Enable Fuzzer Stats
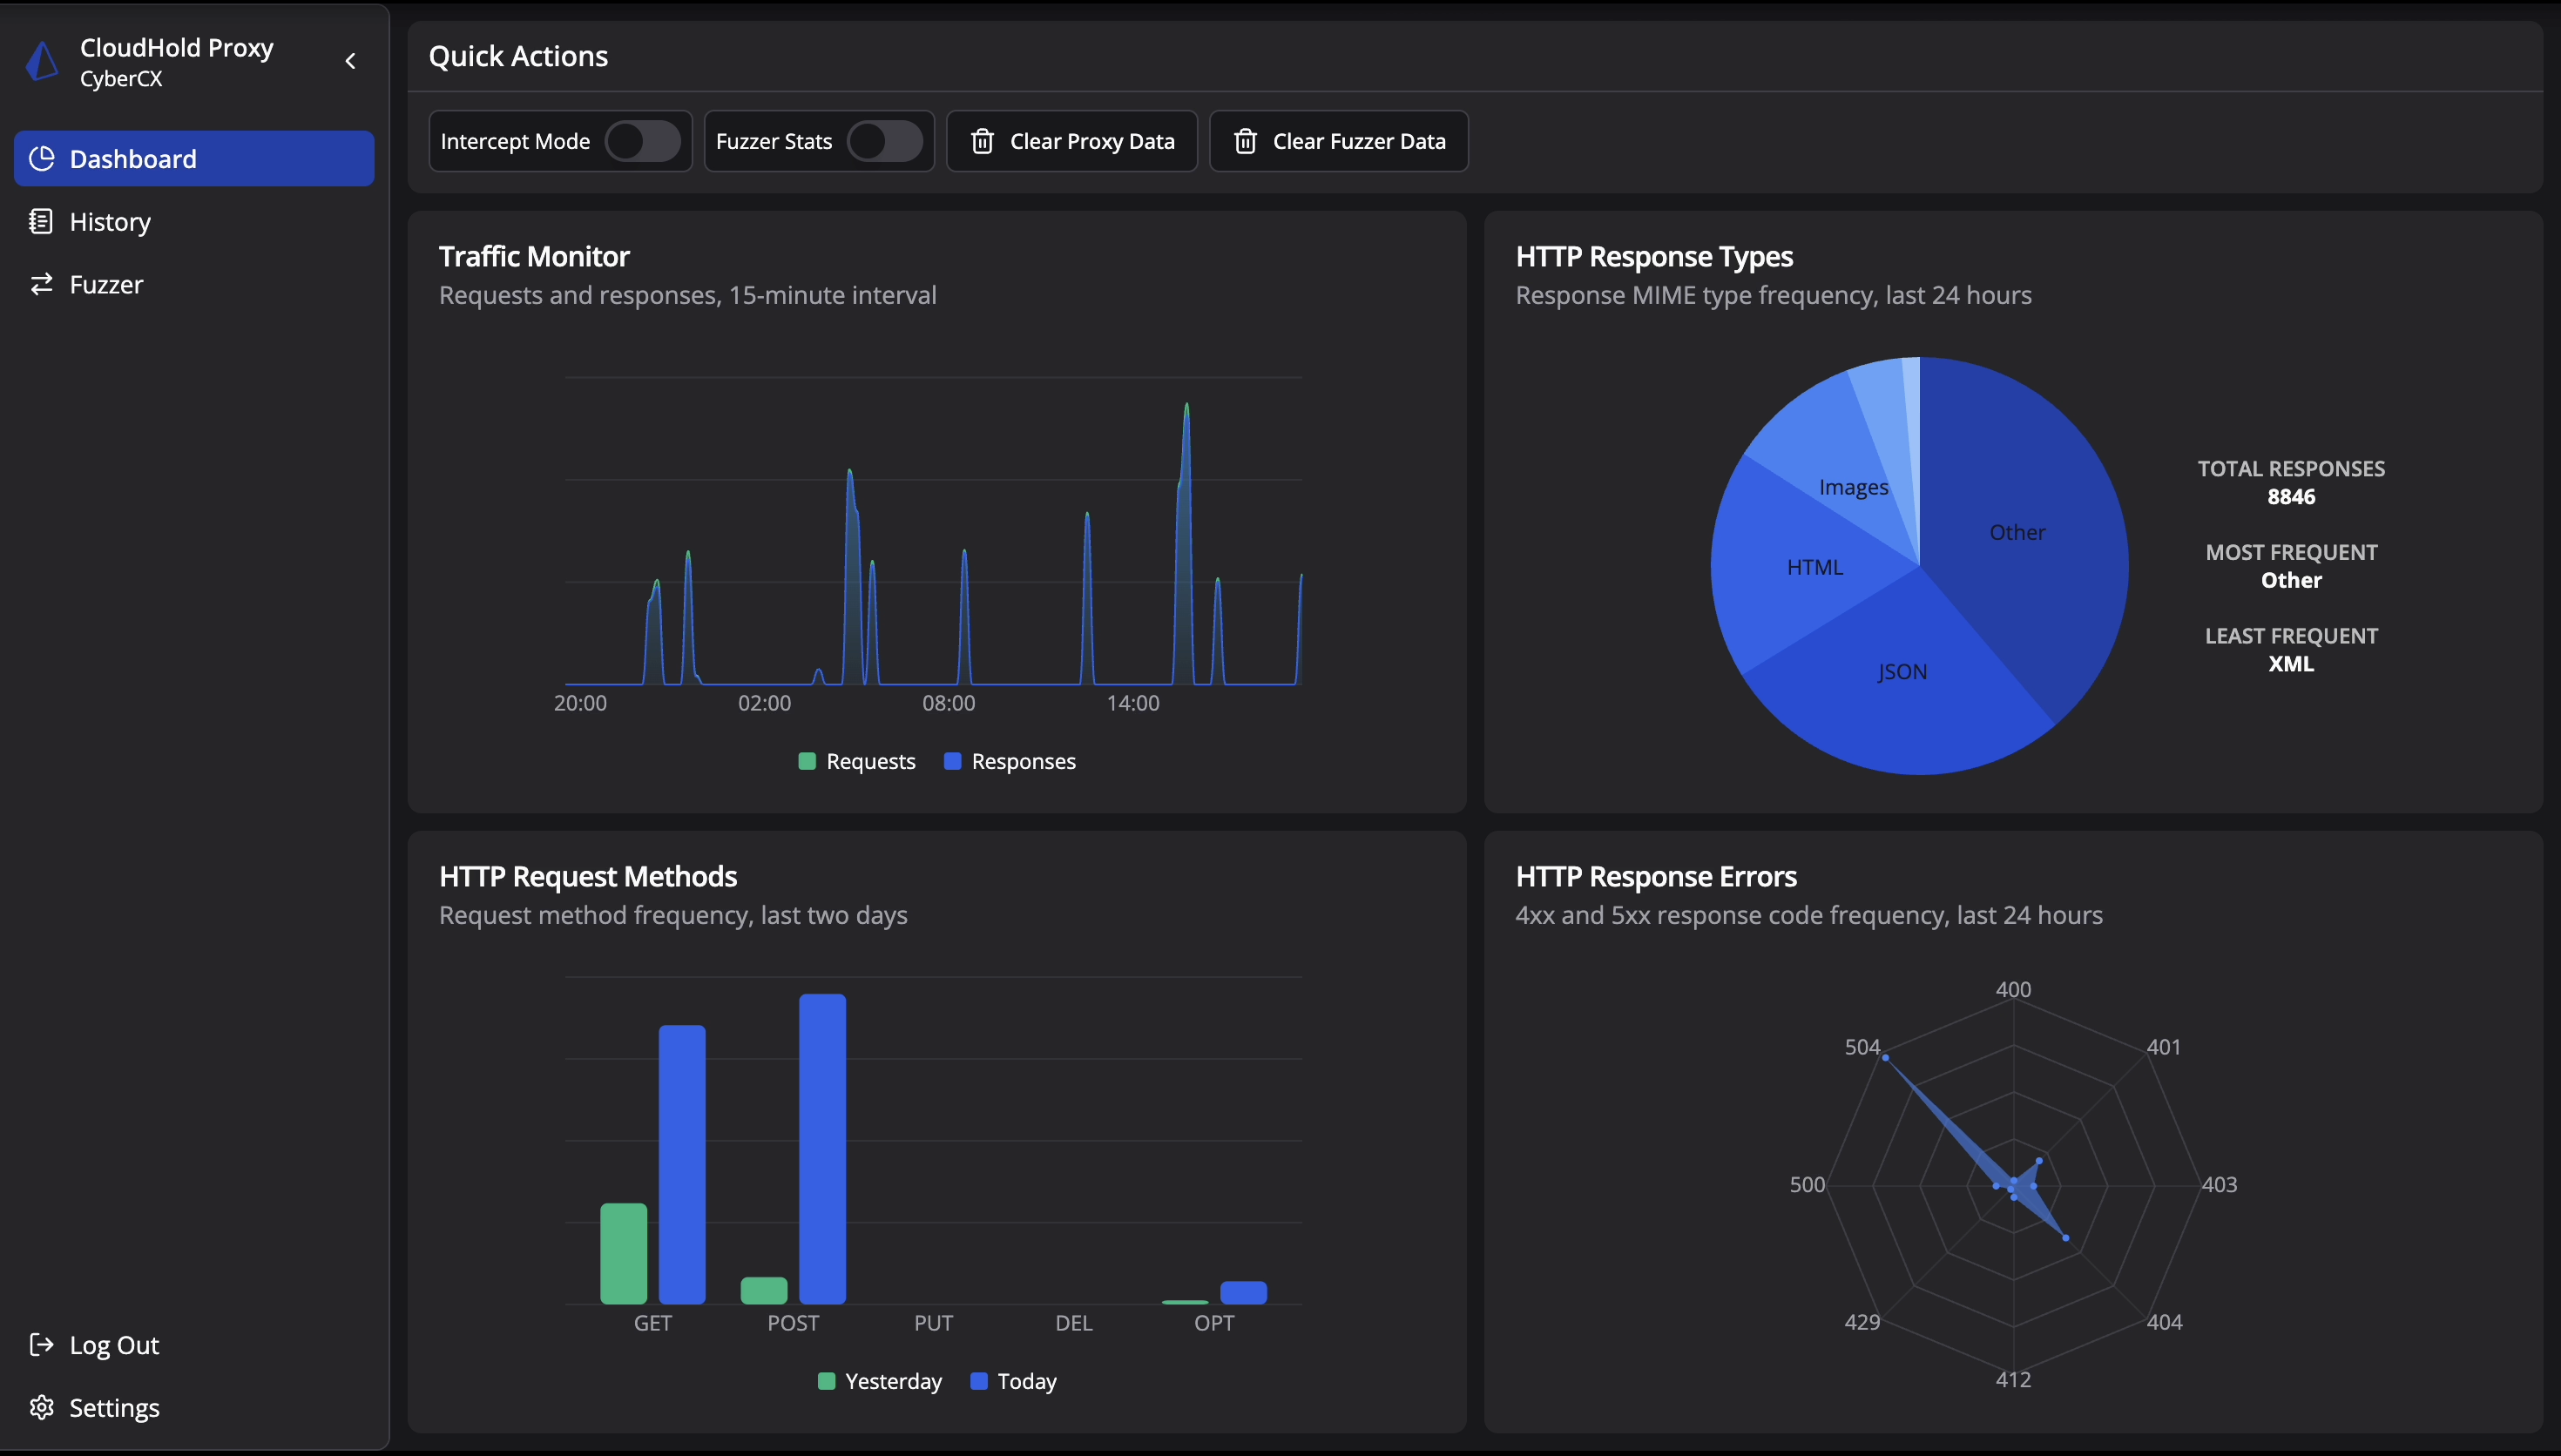This screenshot has height=1456, width=2561. tap(884, 141)
